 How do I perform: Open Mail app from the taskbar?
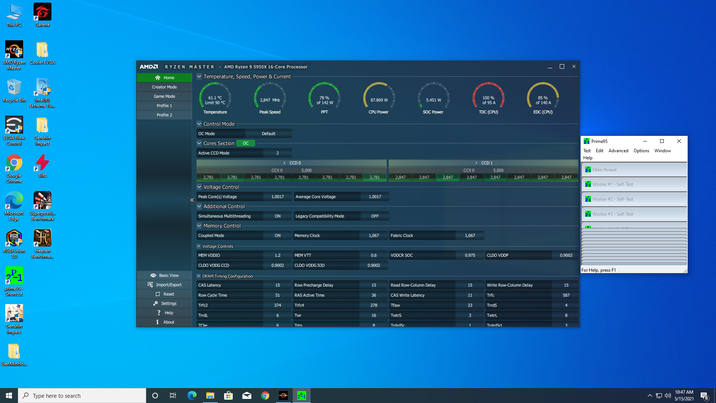247,395
